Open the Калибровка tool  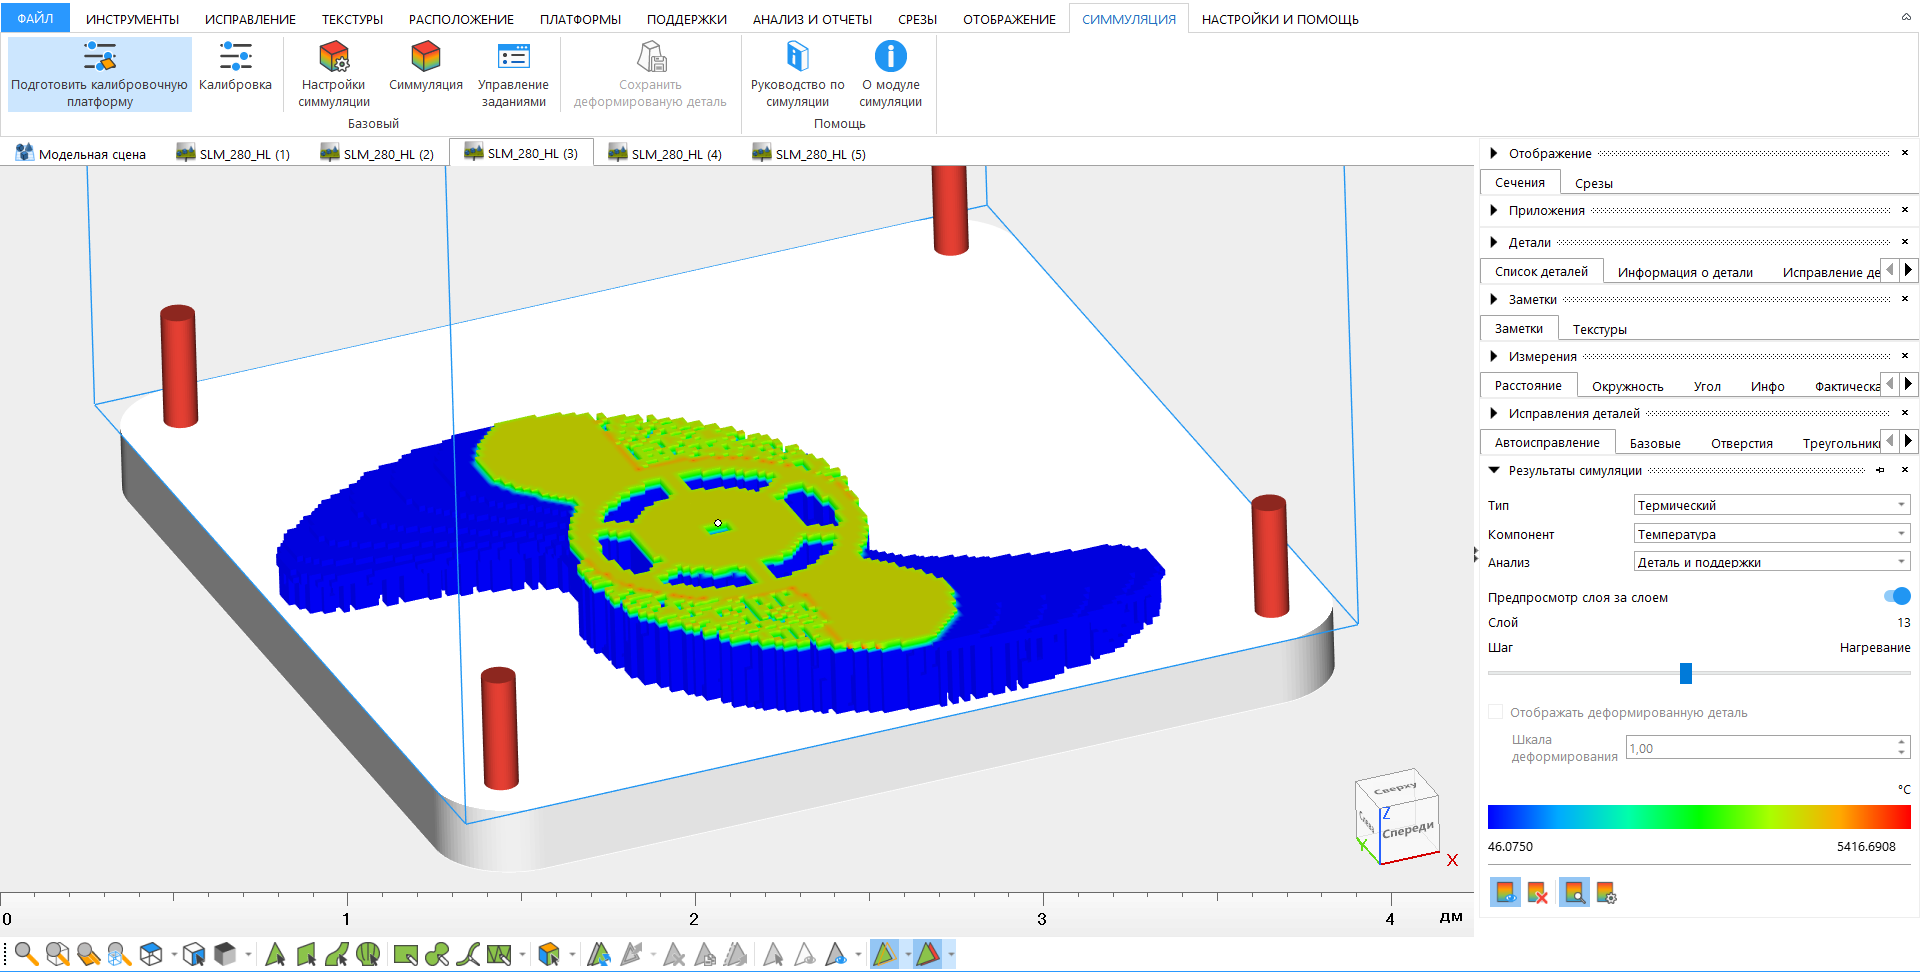(235, 67)
